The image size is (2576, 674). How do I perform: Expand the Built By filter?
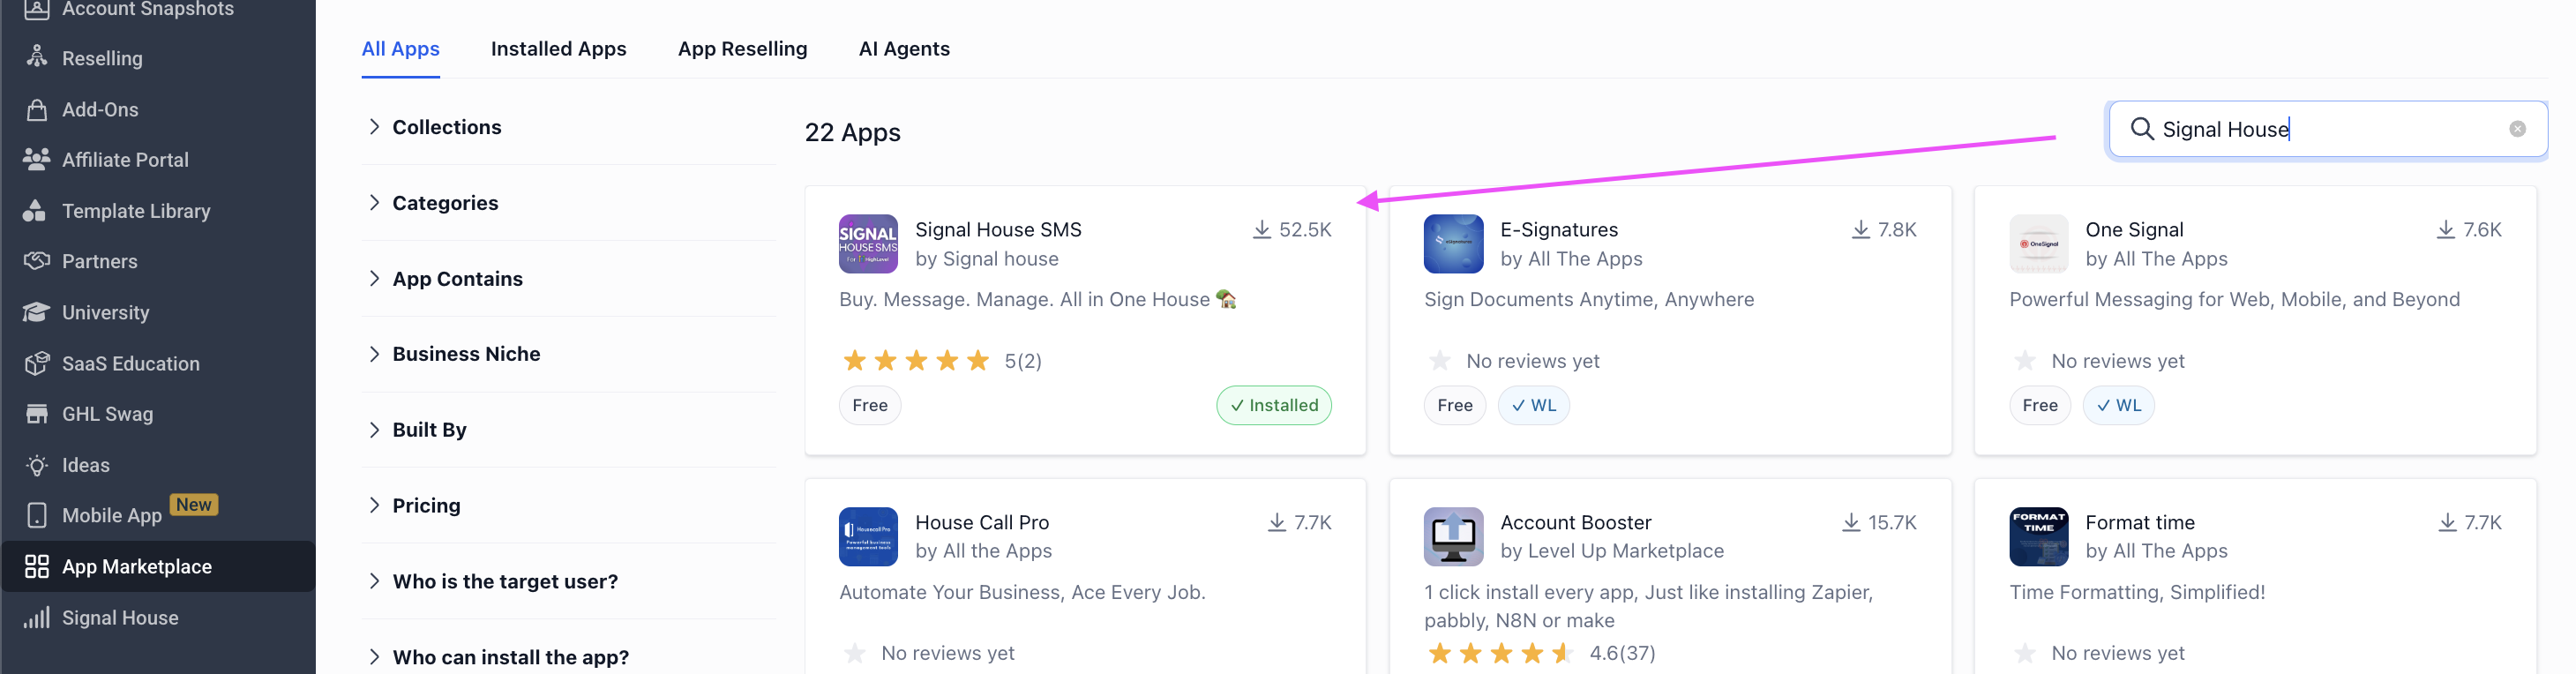[x=429, y=430]
